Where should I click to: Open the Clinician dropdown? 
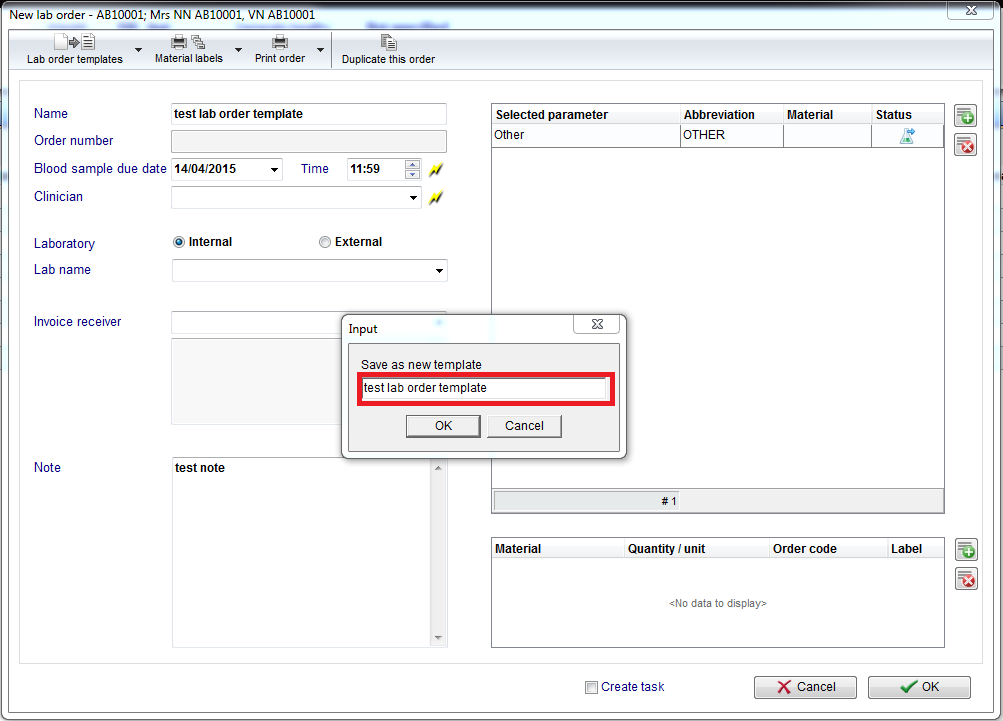[413, 198]
